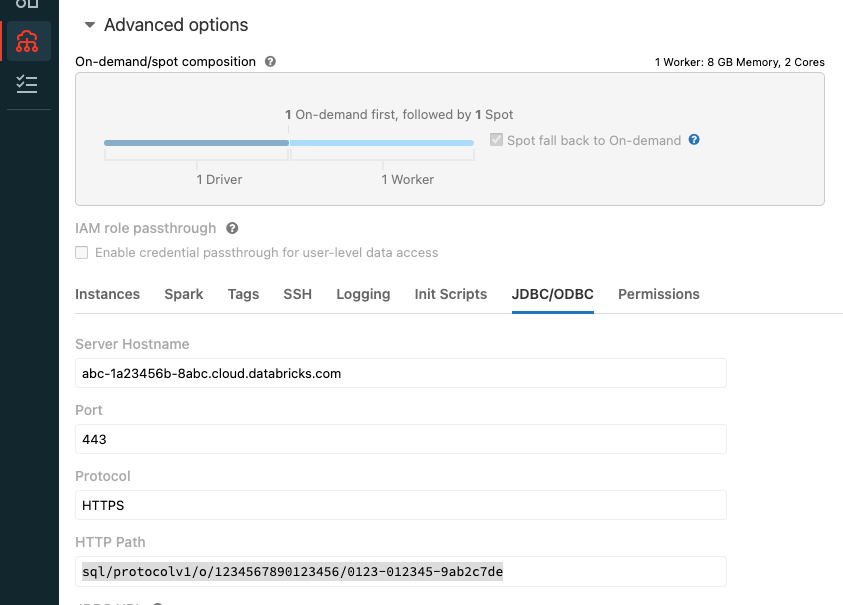The height and width of the screenshot is (605, 843).
Task: Click the 'Server Hostname' label
Action: click(132, 344)
